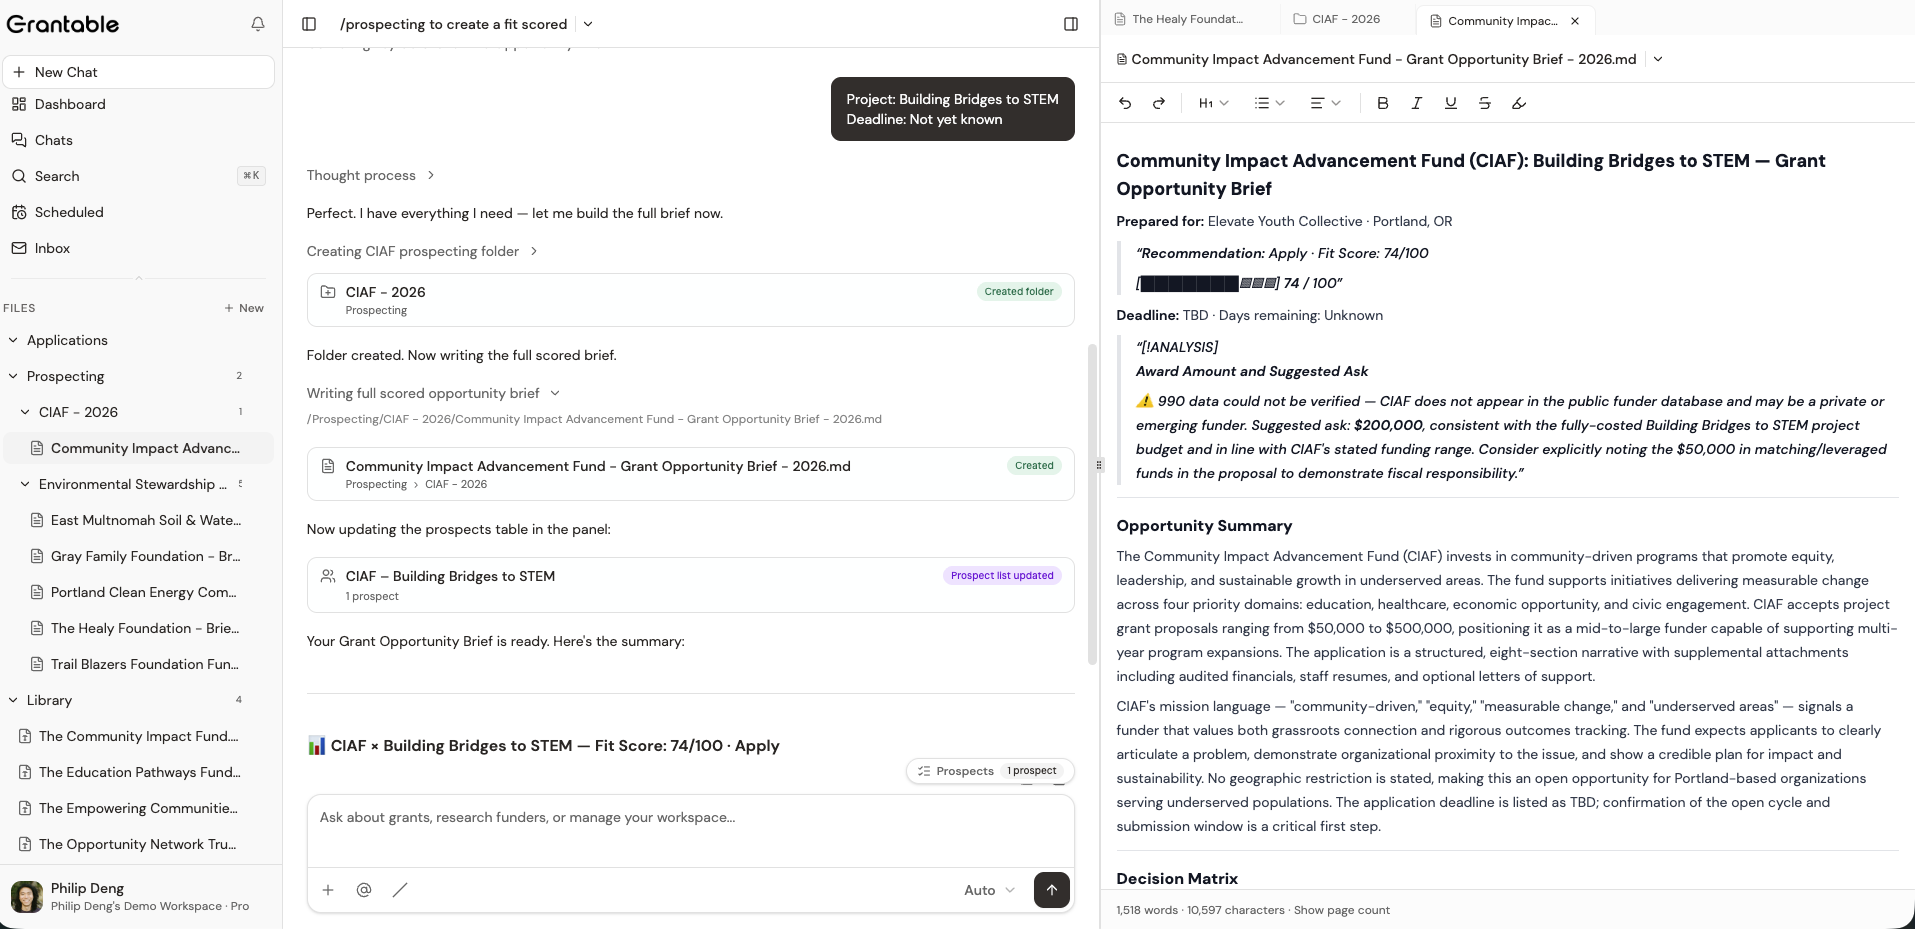Open The Empowering Communitie... file

coord(139,808)
